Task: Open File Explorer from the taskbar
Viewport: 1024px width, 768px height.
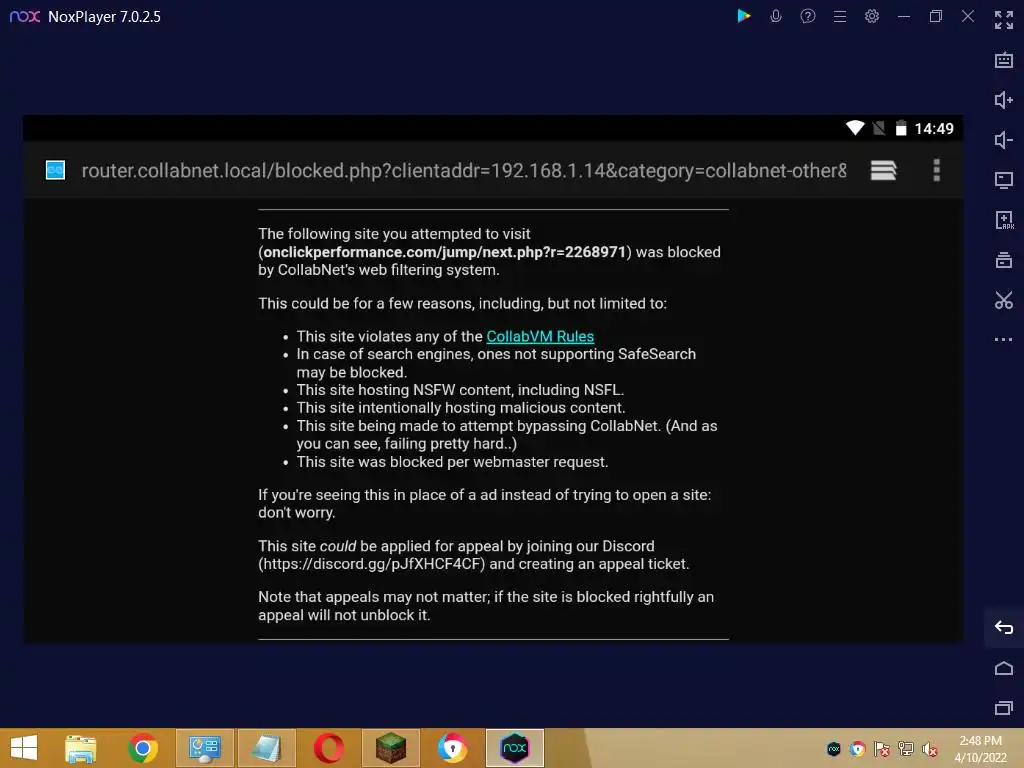Action: coord(80,748)
